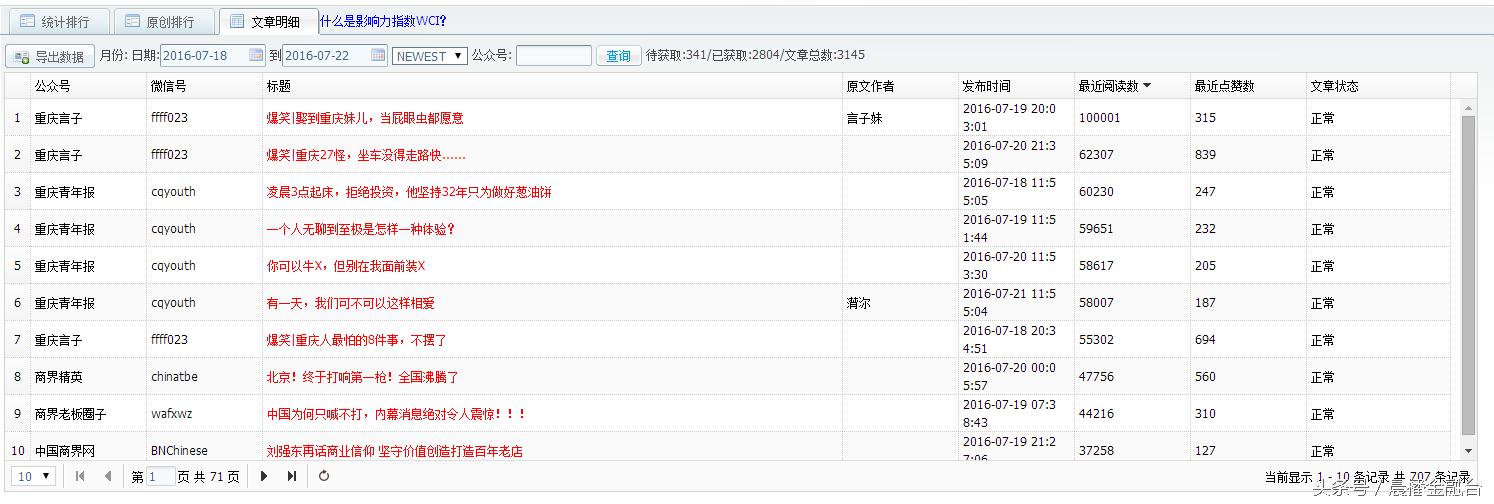Open article 一个人无聊到至极是怎样一种体验?
The image size is (1494, 504).
[361, 229]
